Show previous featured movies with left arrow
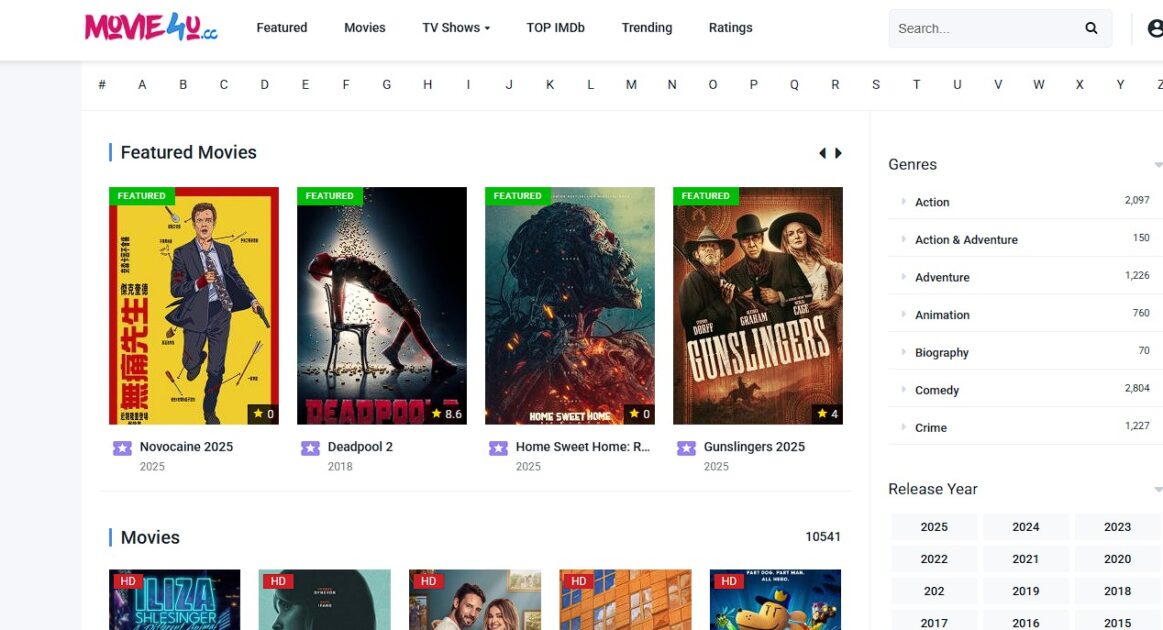Image resolution: width=1163 pixels, height=630 pixels. click(822, 153)
